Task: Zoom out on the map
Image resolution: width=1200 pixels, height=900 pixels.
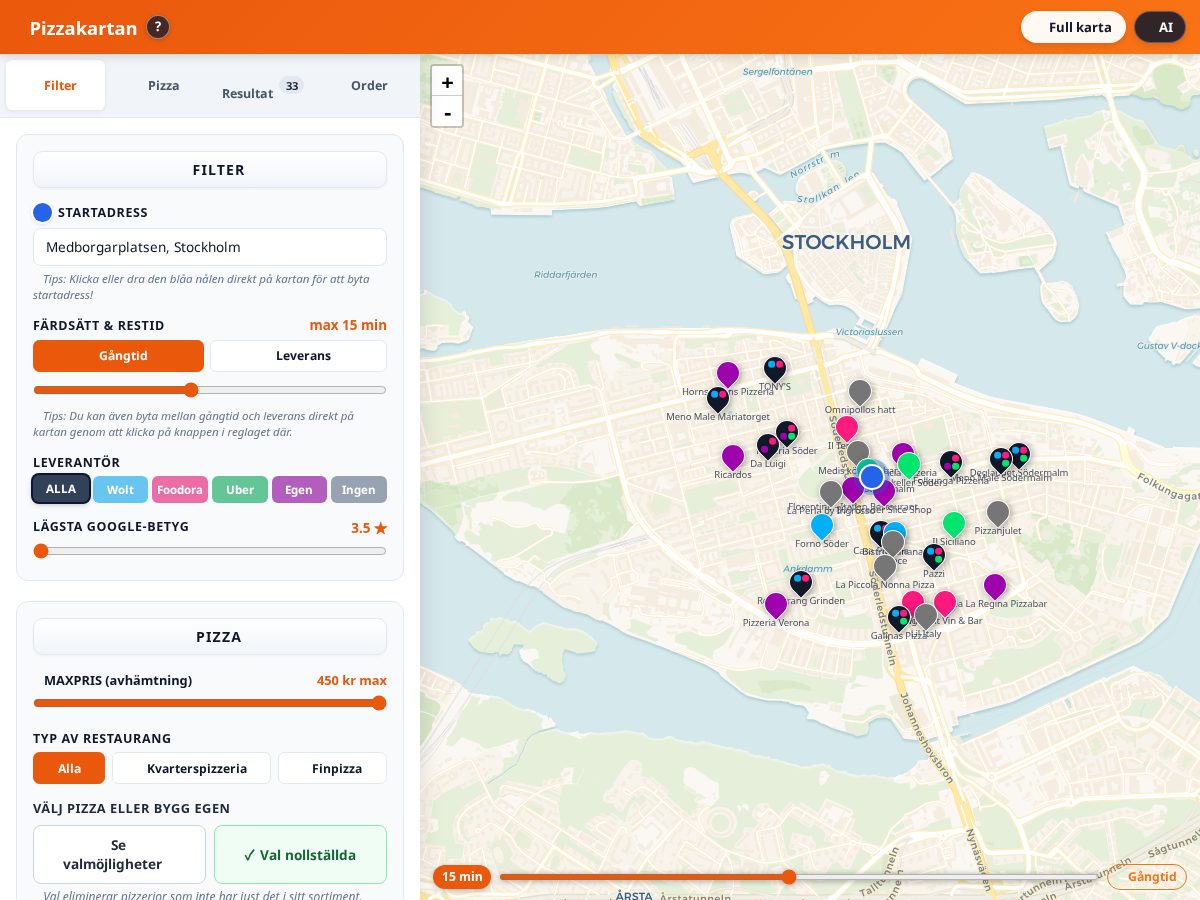Action: coord(447,112)
